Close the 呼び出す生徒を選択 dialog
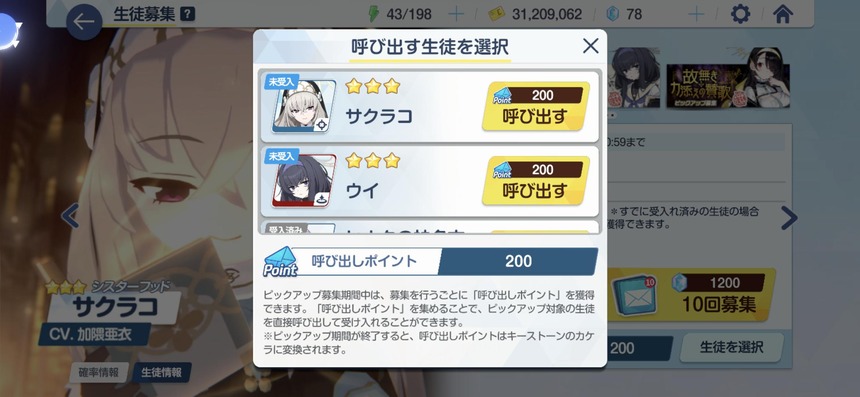Screen dimensions: 860x397 pos(590,46)
